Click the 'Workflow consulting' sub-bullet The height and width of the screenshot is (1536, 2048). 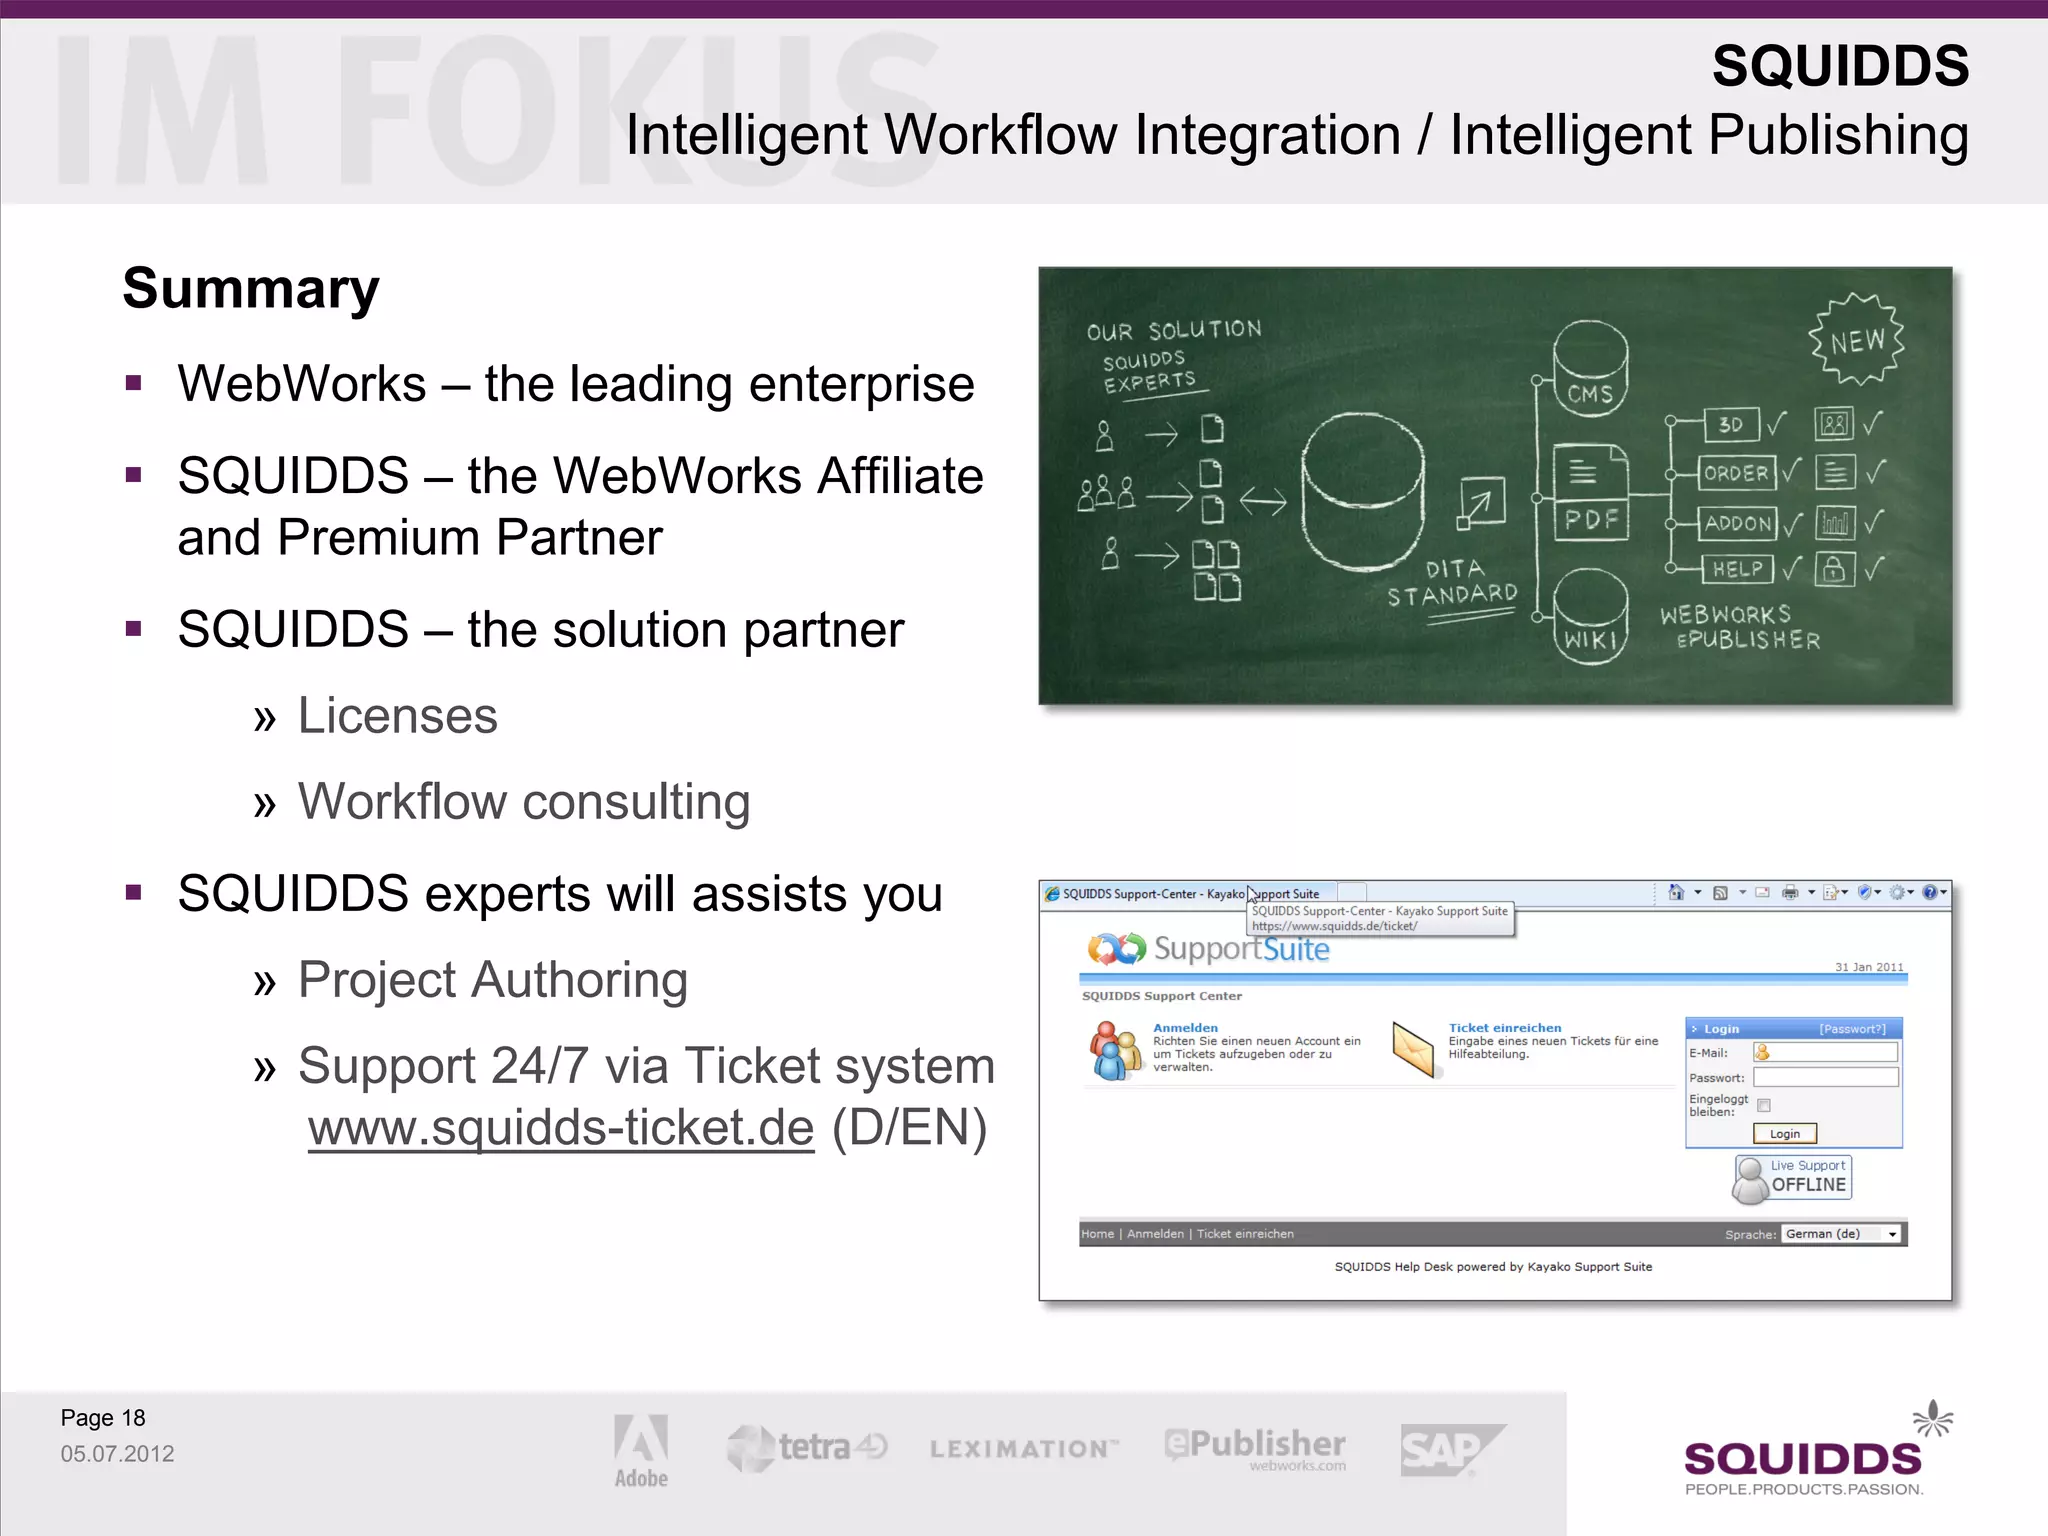[524, 802]
